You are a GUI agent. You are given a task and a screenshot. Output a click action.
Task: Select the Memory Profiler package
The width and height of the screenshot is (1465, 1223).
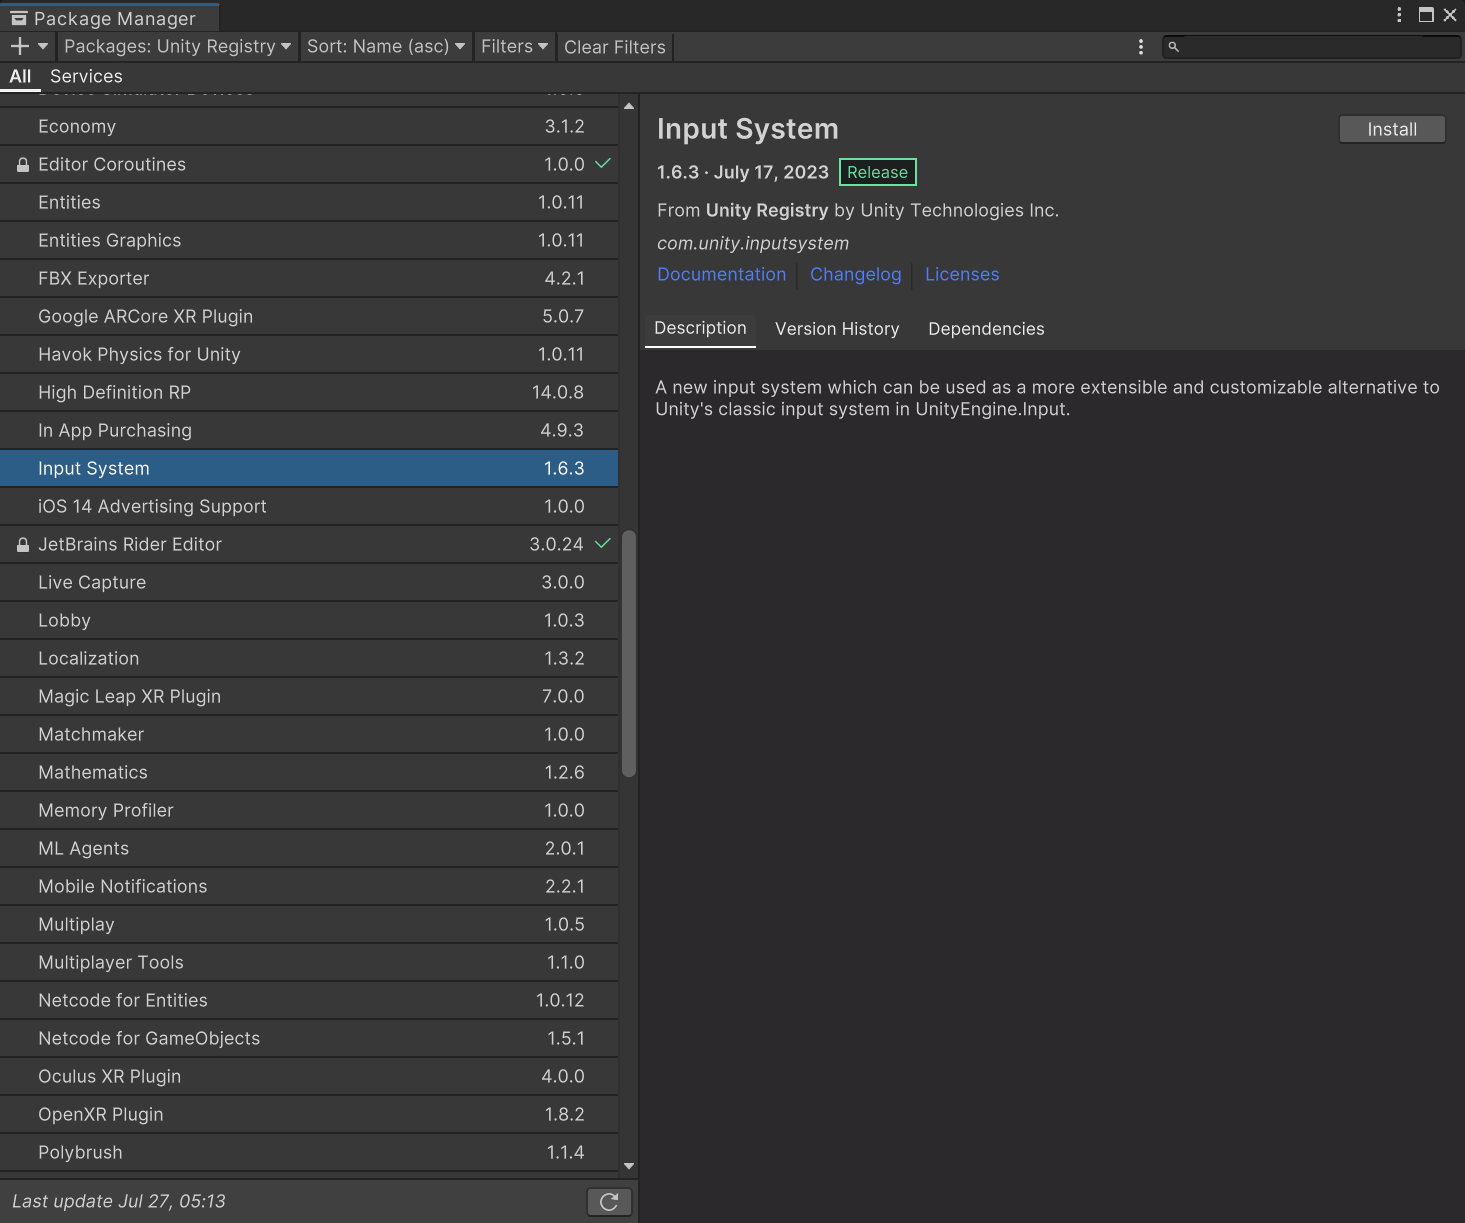309,811
